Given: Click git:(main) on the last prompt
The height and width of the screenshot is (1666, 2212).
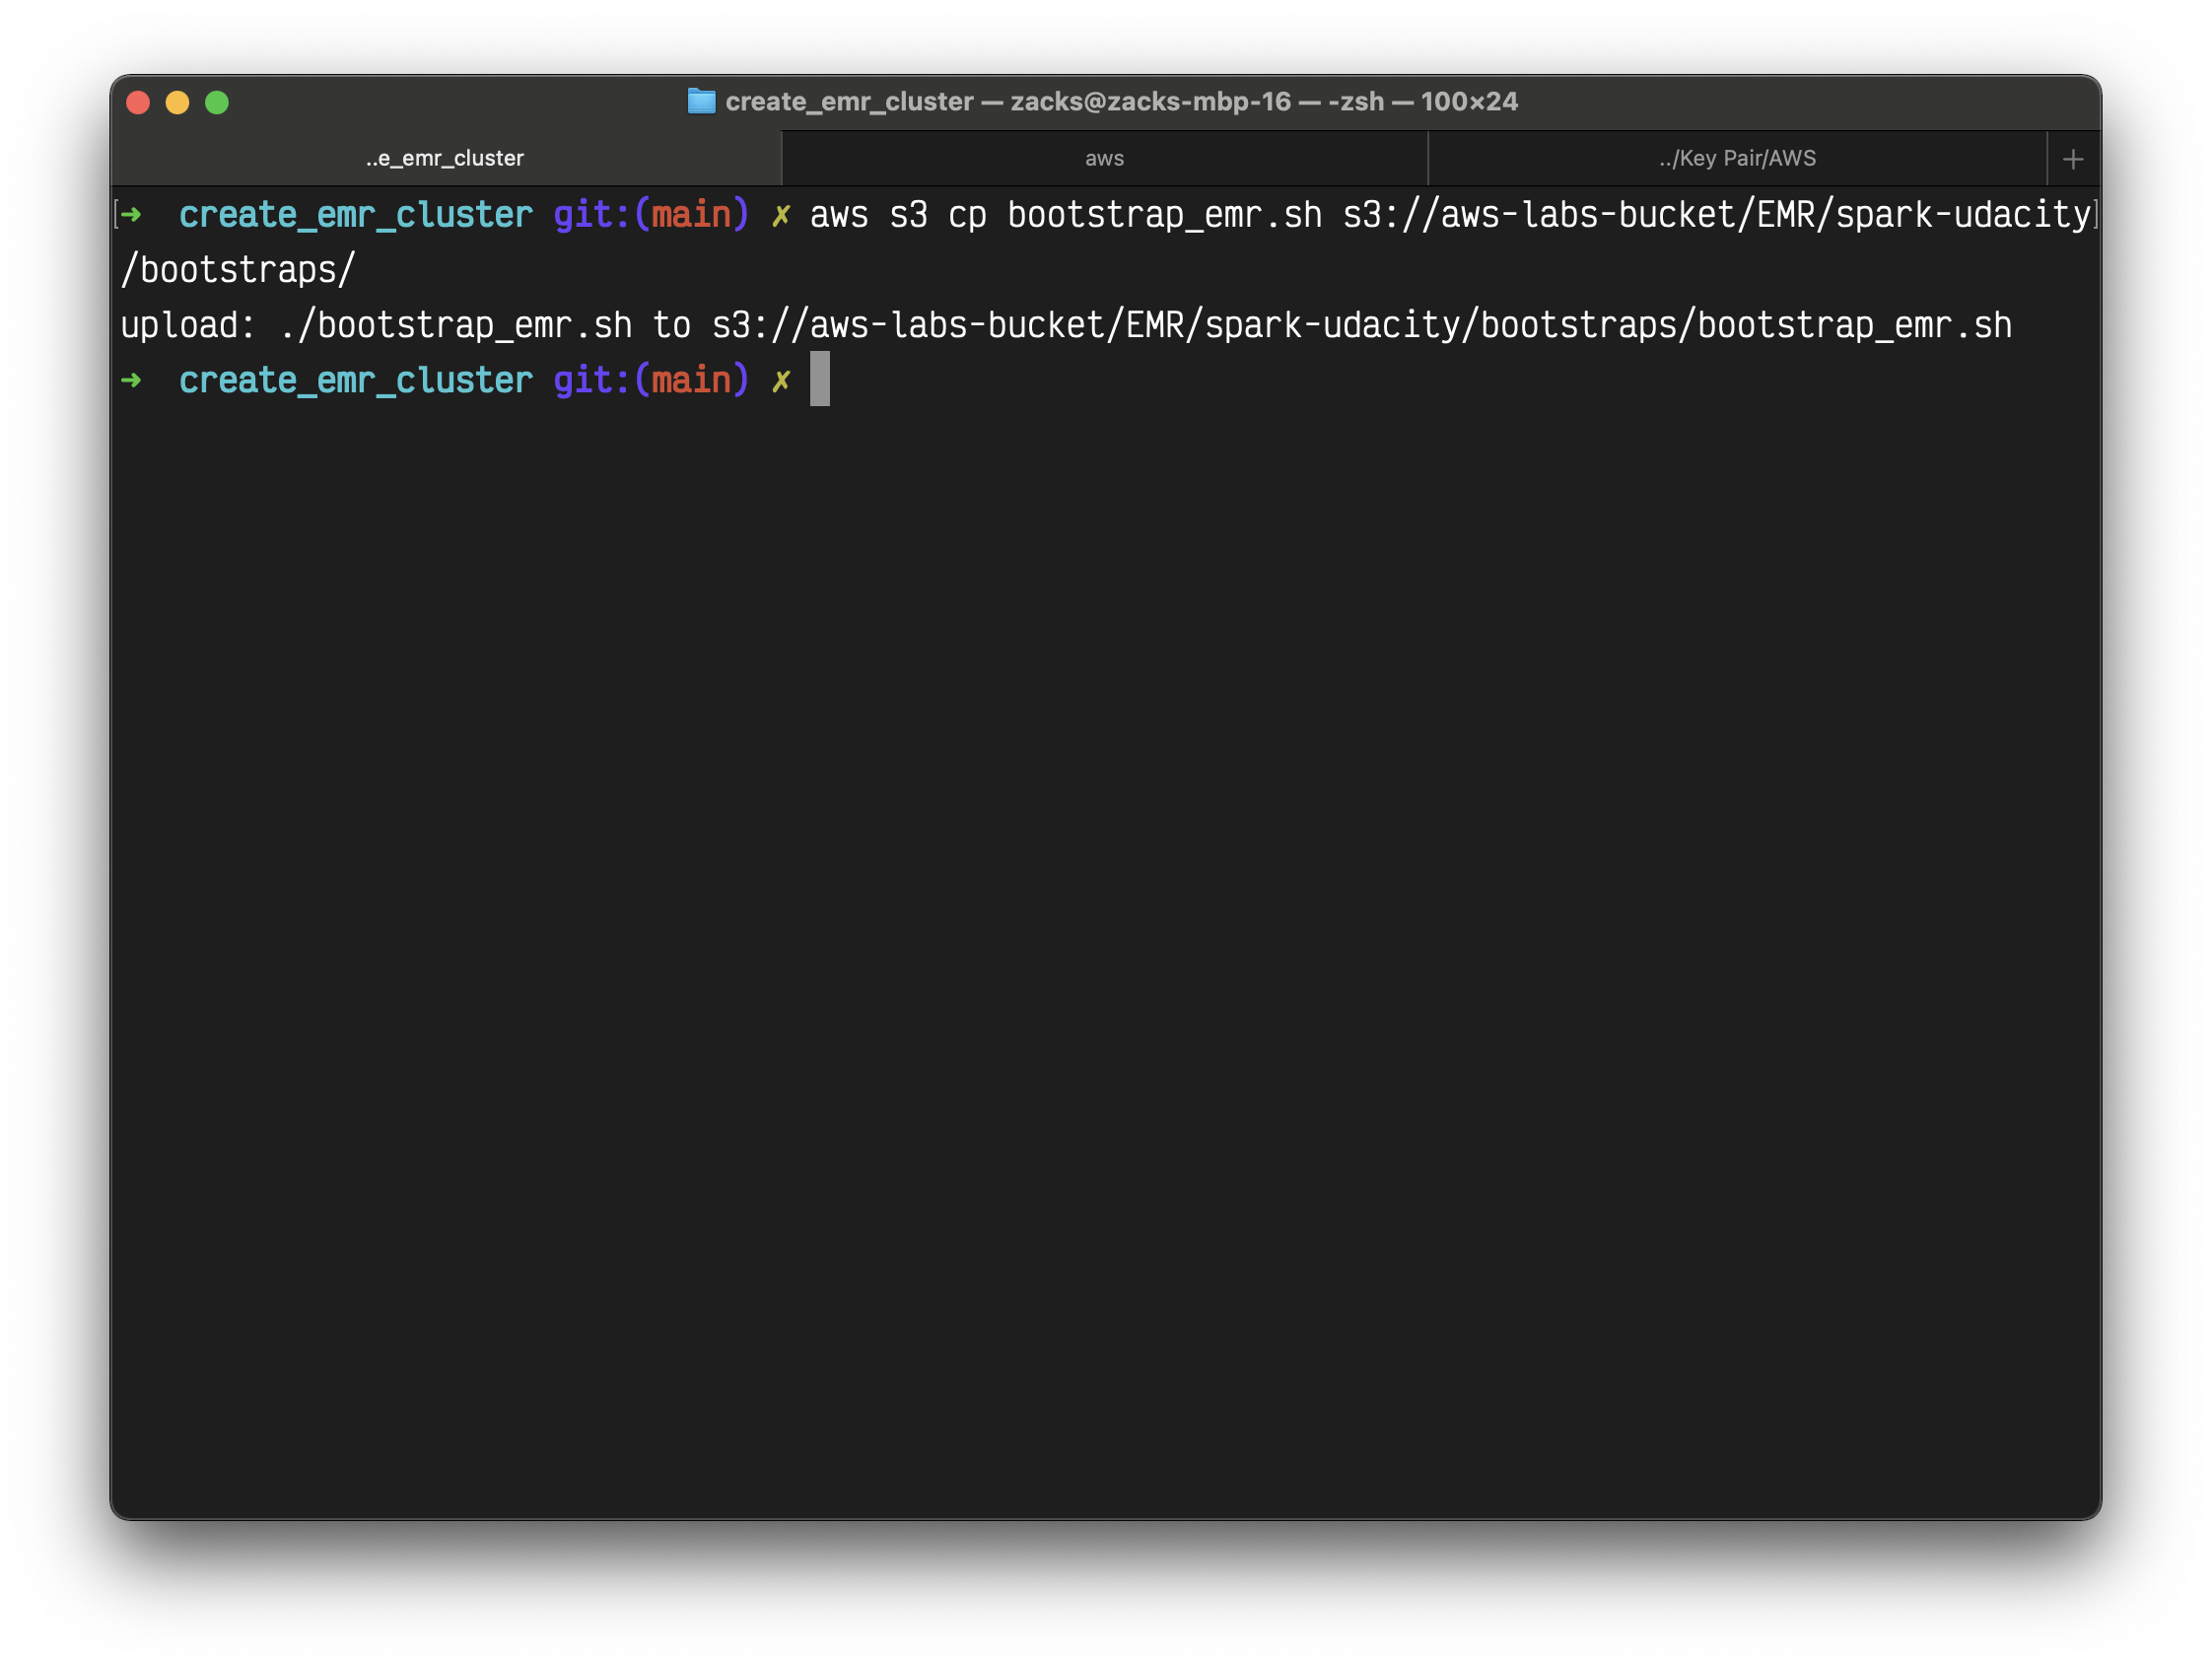Looking at the screenshot, I should pos(651,380).
